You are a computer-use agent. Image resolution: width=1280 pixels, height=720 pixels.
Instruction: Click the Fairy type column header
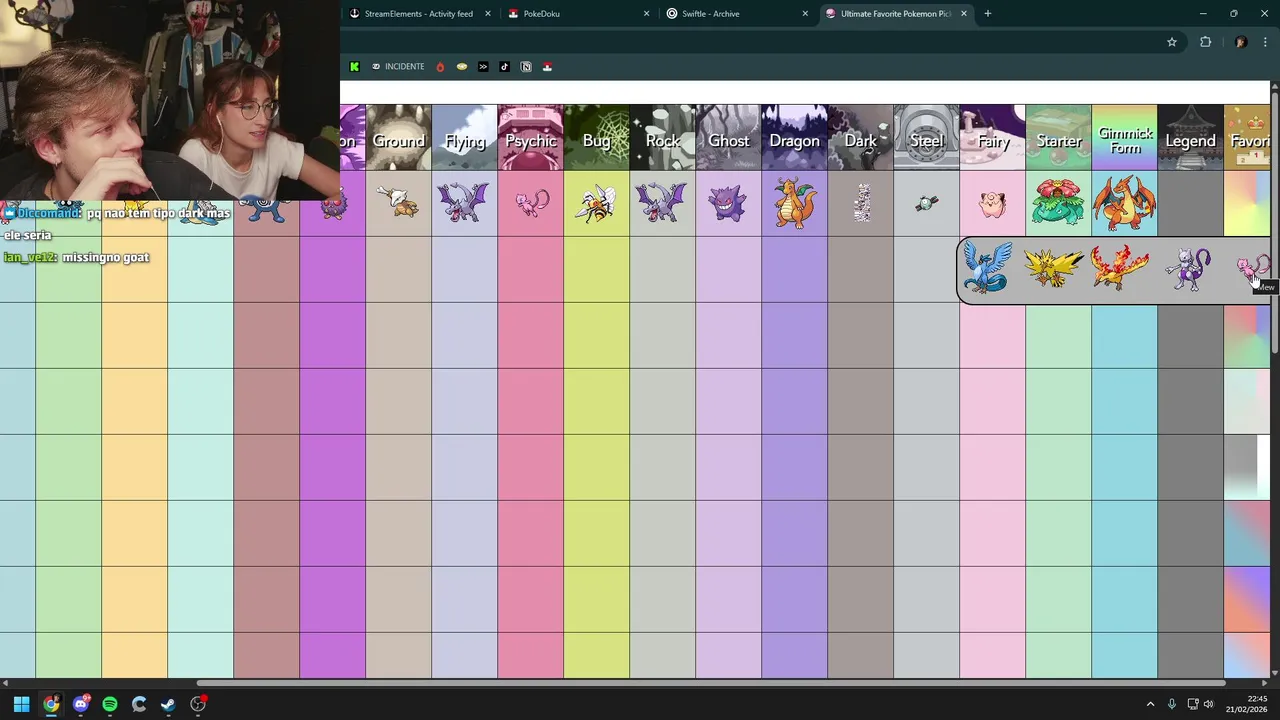(x=993, y=137)
